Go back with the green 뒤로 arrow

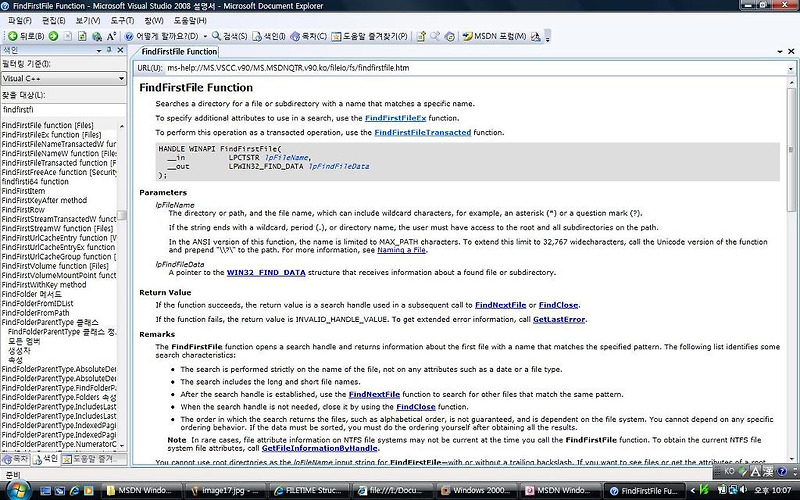click(26, 36)
